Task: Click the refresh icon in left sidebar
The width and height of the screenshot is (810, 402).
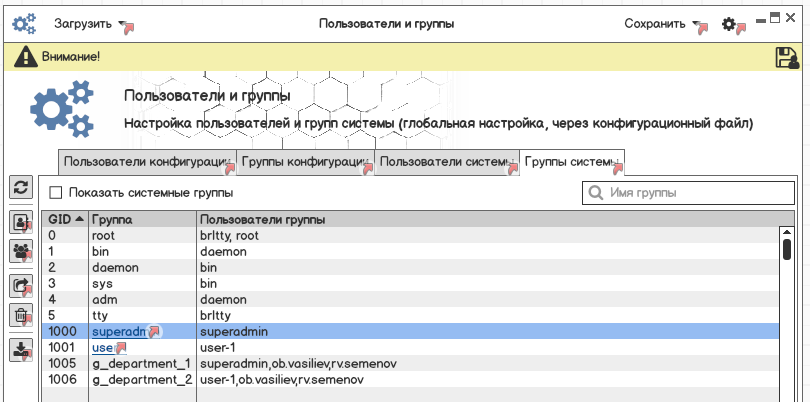Action: coord(21,187)
